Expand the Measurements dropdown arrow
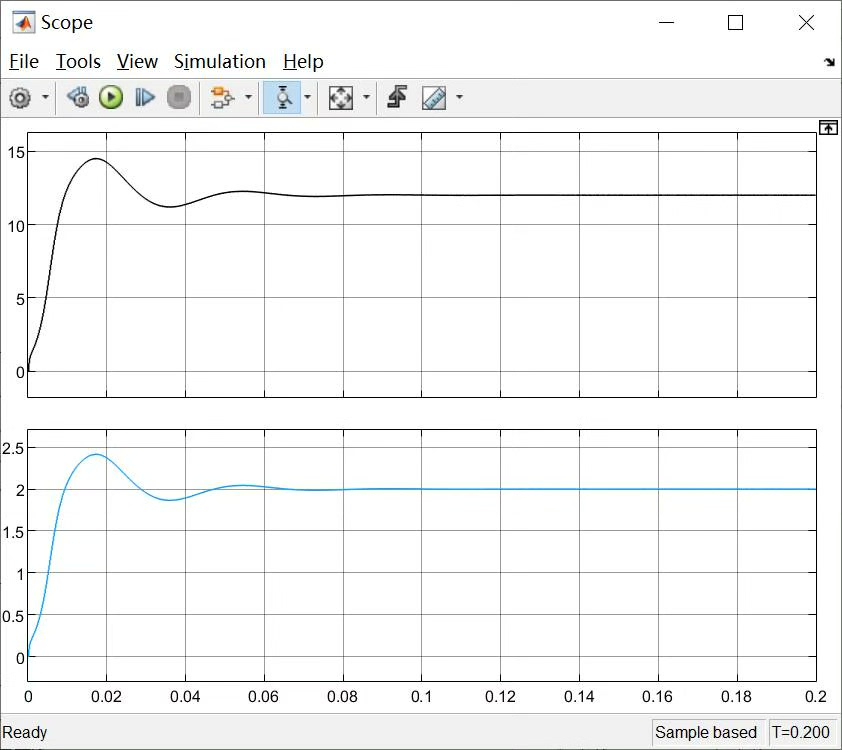The width and height of the screenshot is (842, 750). tap(459, 97)
